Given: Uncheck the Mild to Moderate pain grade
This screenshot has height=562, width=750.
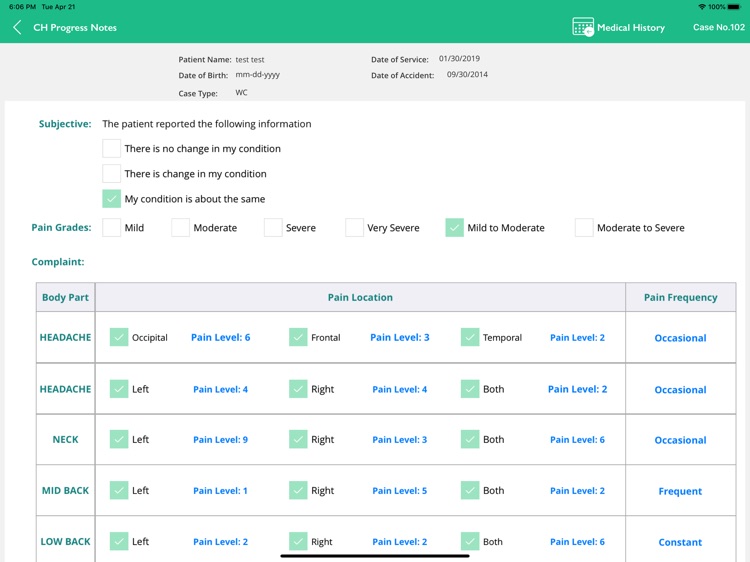Looking at the screenshot, I should 455,228.
